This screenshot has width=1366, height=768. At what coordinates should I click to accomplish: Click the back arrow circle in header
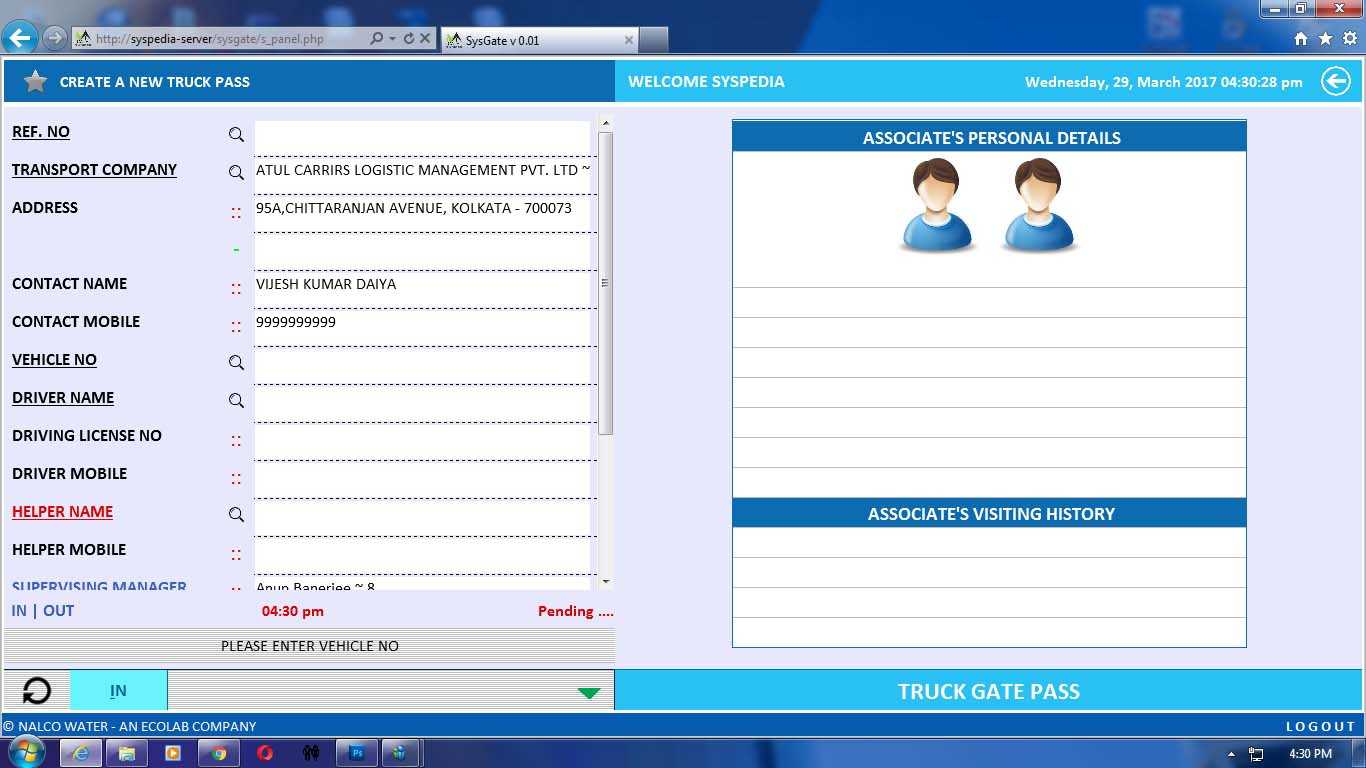(1335, 82)
